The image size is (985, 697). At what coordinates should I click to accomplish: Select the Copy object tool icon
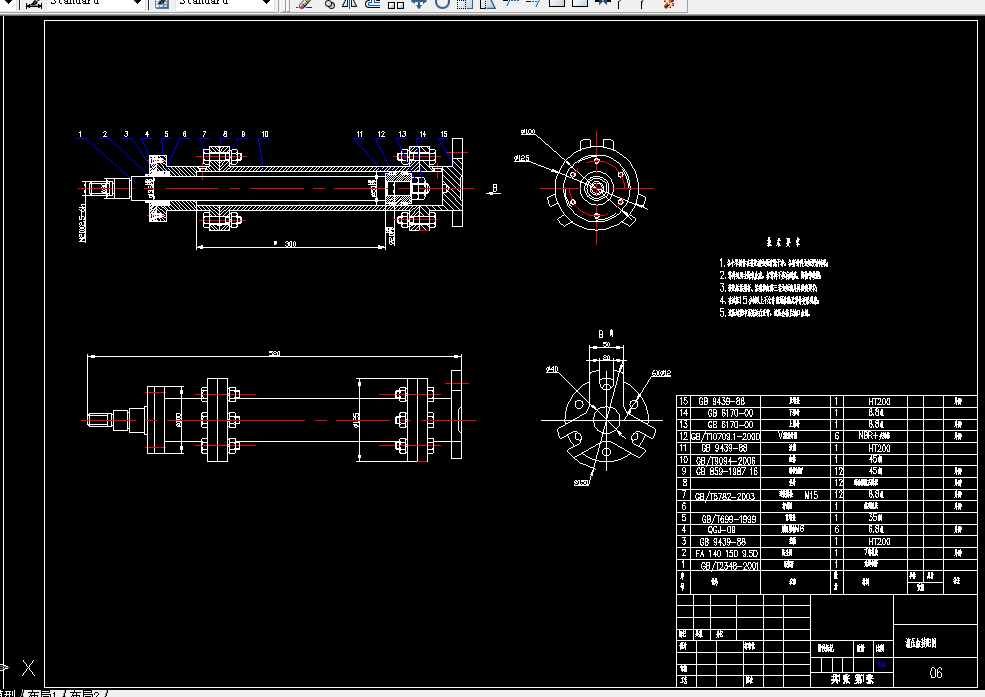[330, 3]
